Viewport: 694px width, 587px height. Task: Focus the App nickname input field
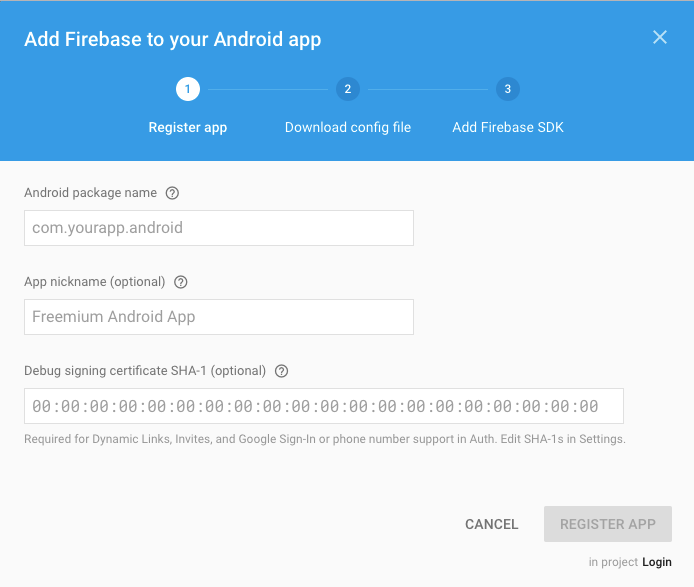(219, 317)
